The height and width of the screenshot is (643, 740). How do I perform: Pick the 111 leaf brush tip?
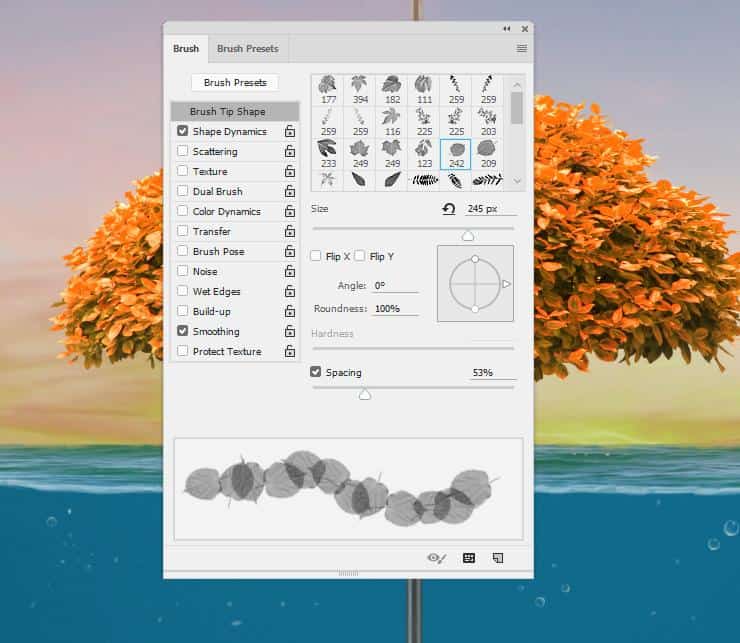click(x=424, y=90)
